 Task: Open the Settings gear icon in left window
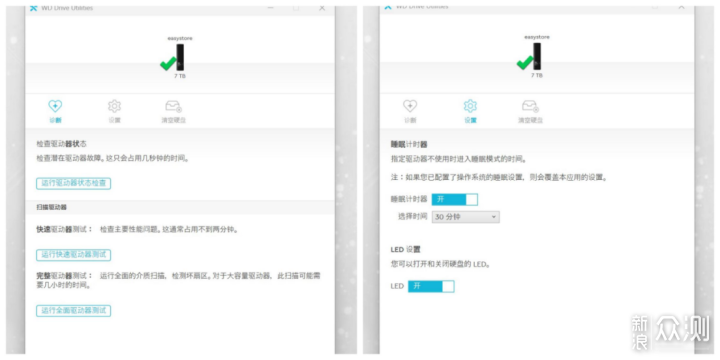114,107
